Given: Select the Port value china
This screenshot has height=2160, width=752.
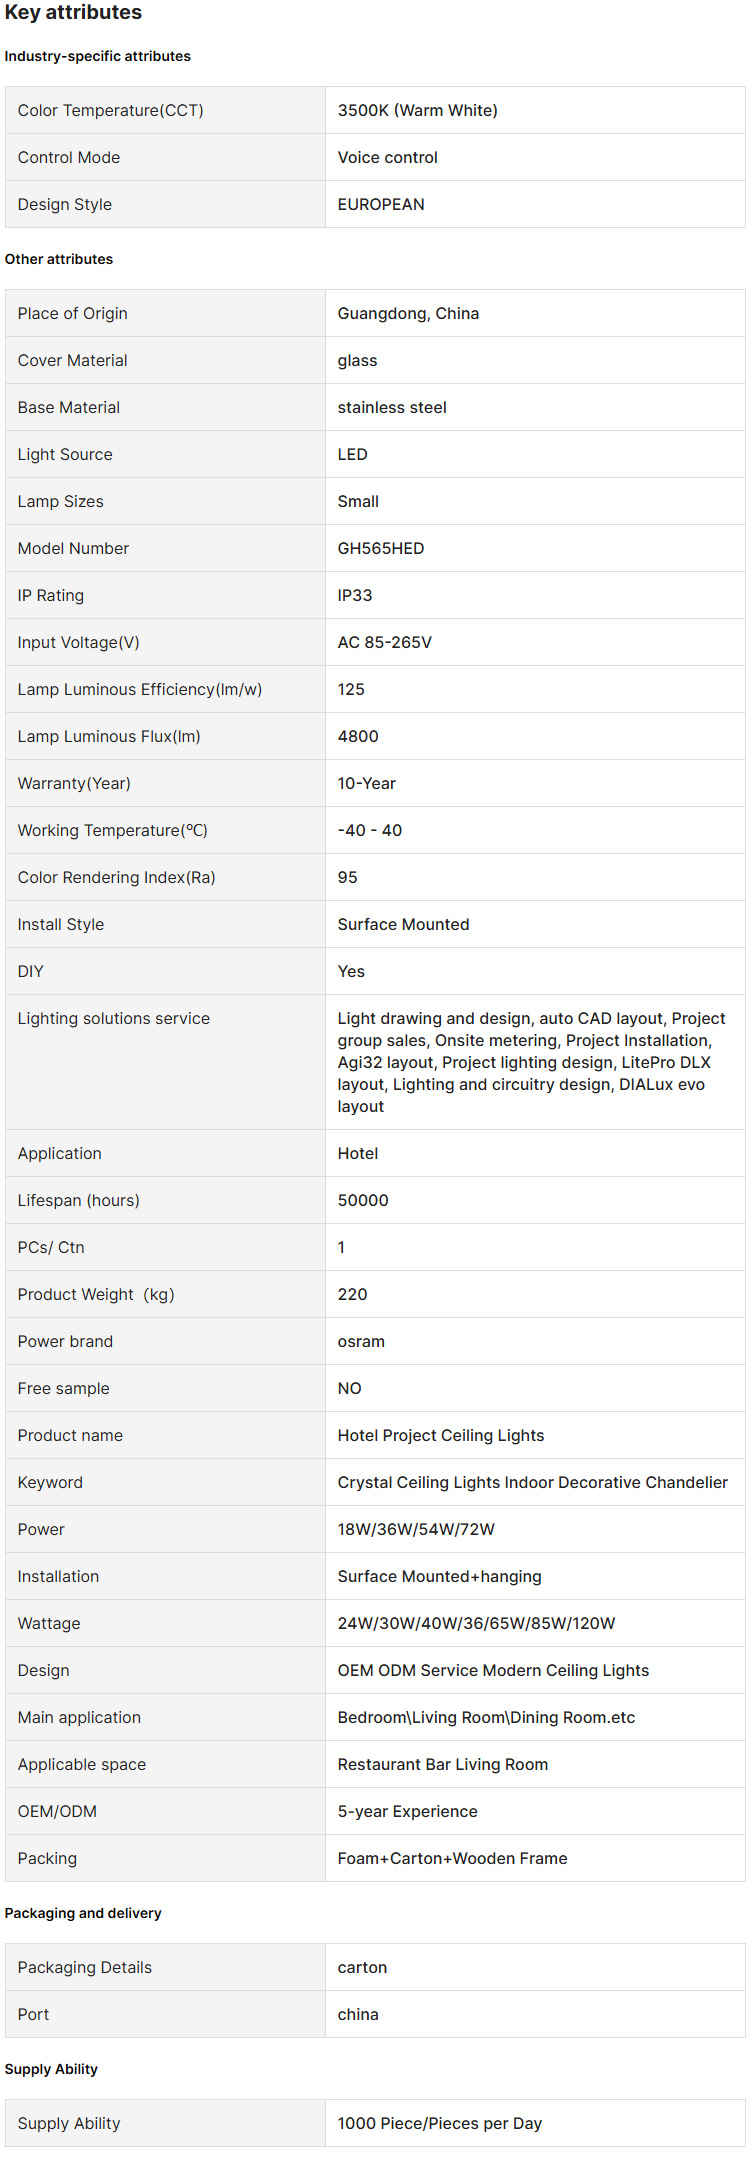Looking at the screenshot, I should (x=357, y=2014).
